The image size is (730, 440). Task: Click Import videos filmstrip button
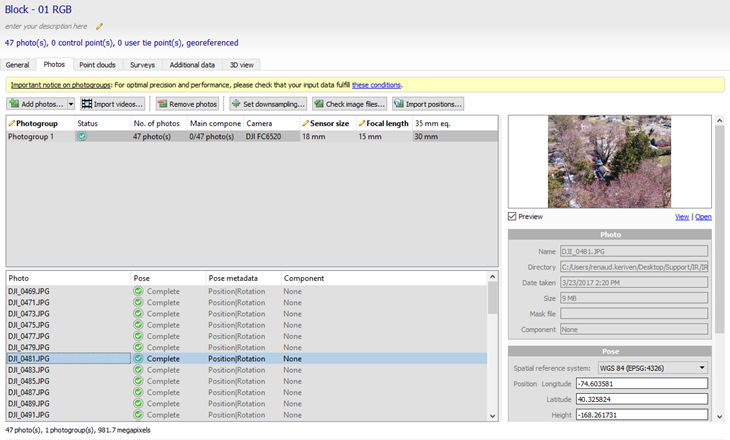coord(112,104)
